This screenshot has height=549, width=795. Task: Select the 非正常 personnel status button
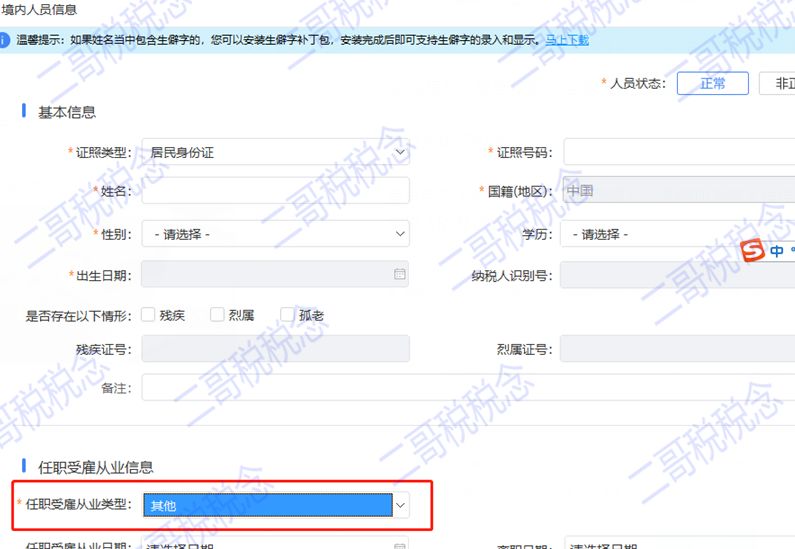click(x=778, y=83)
